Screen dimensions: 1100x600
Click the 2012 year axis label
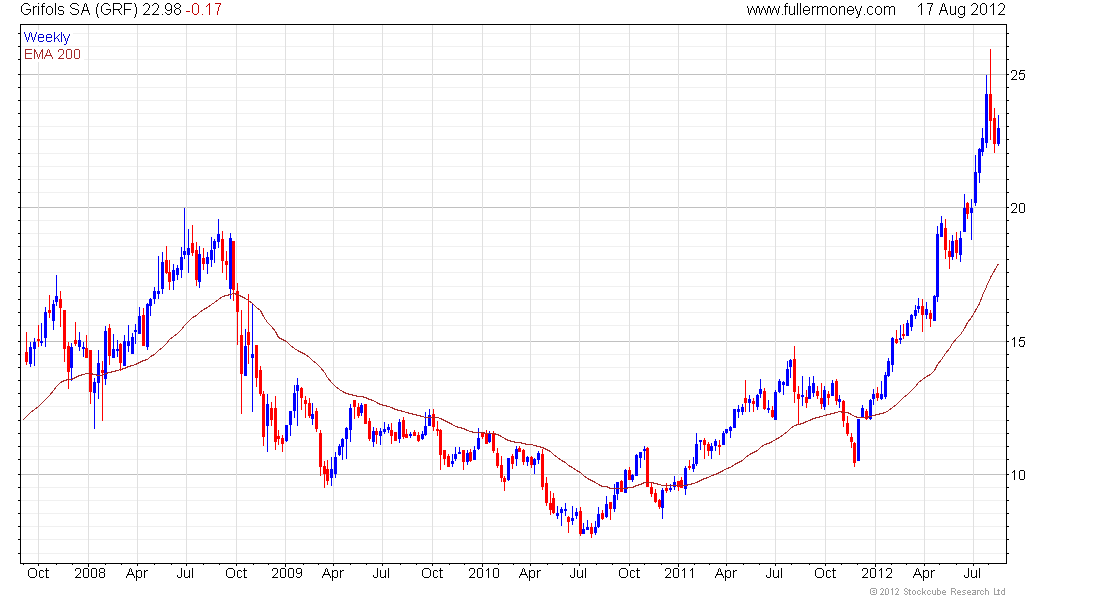(877, 573)
